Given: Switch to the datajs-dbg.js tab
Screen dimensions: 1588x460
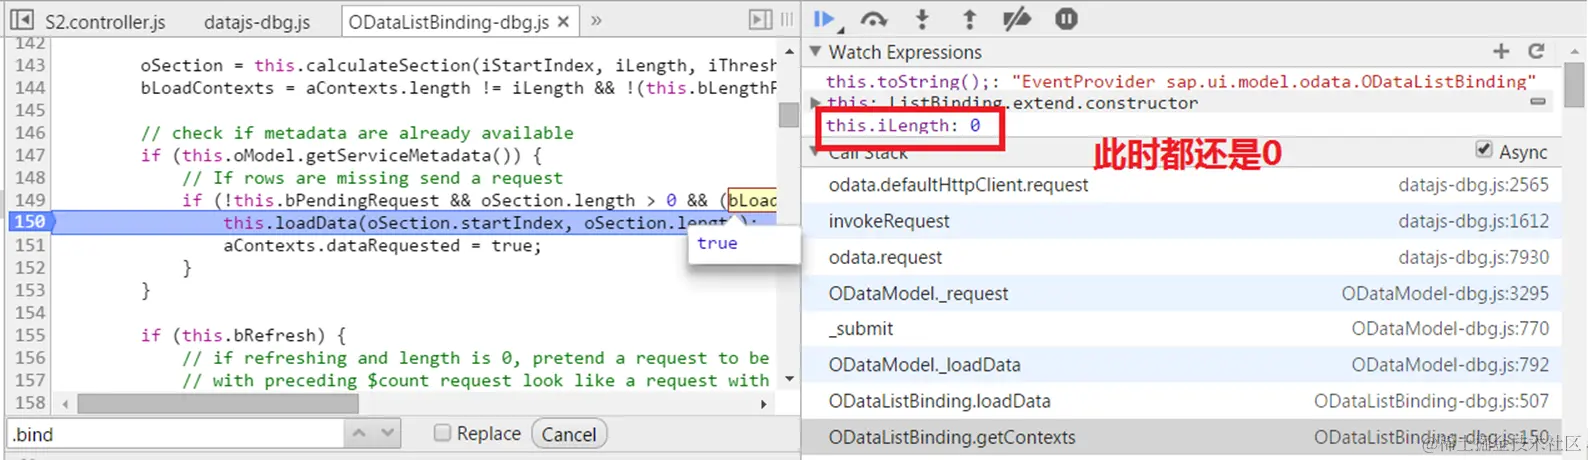Looking at the screenshot, I should point(257,21).
